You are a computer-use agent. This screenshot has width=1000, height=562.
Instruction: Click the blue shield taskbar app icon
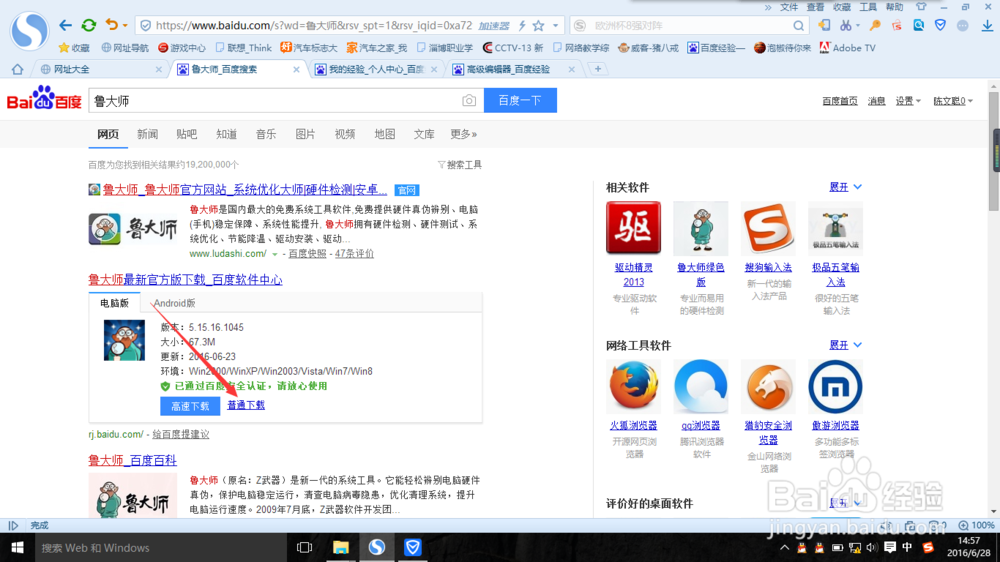(413, 547)
